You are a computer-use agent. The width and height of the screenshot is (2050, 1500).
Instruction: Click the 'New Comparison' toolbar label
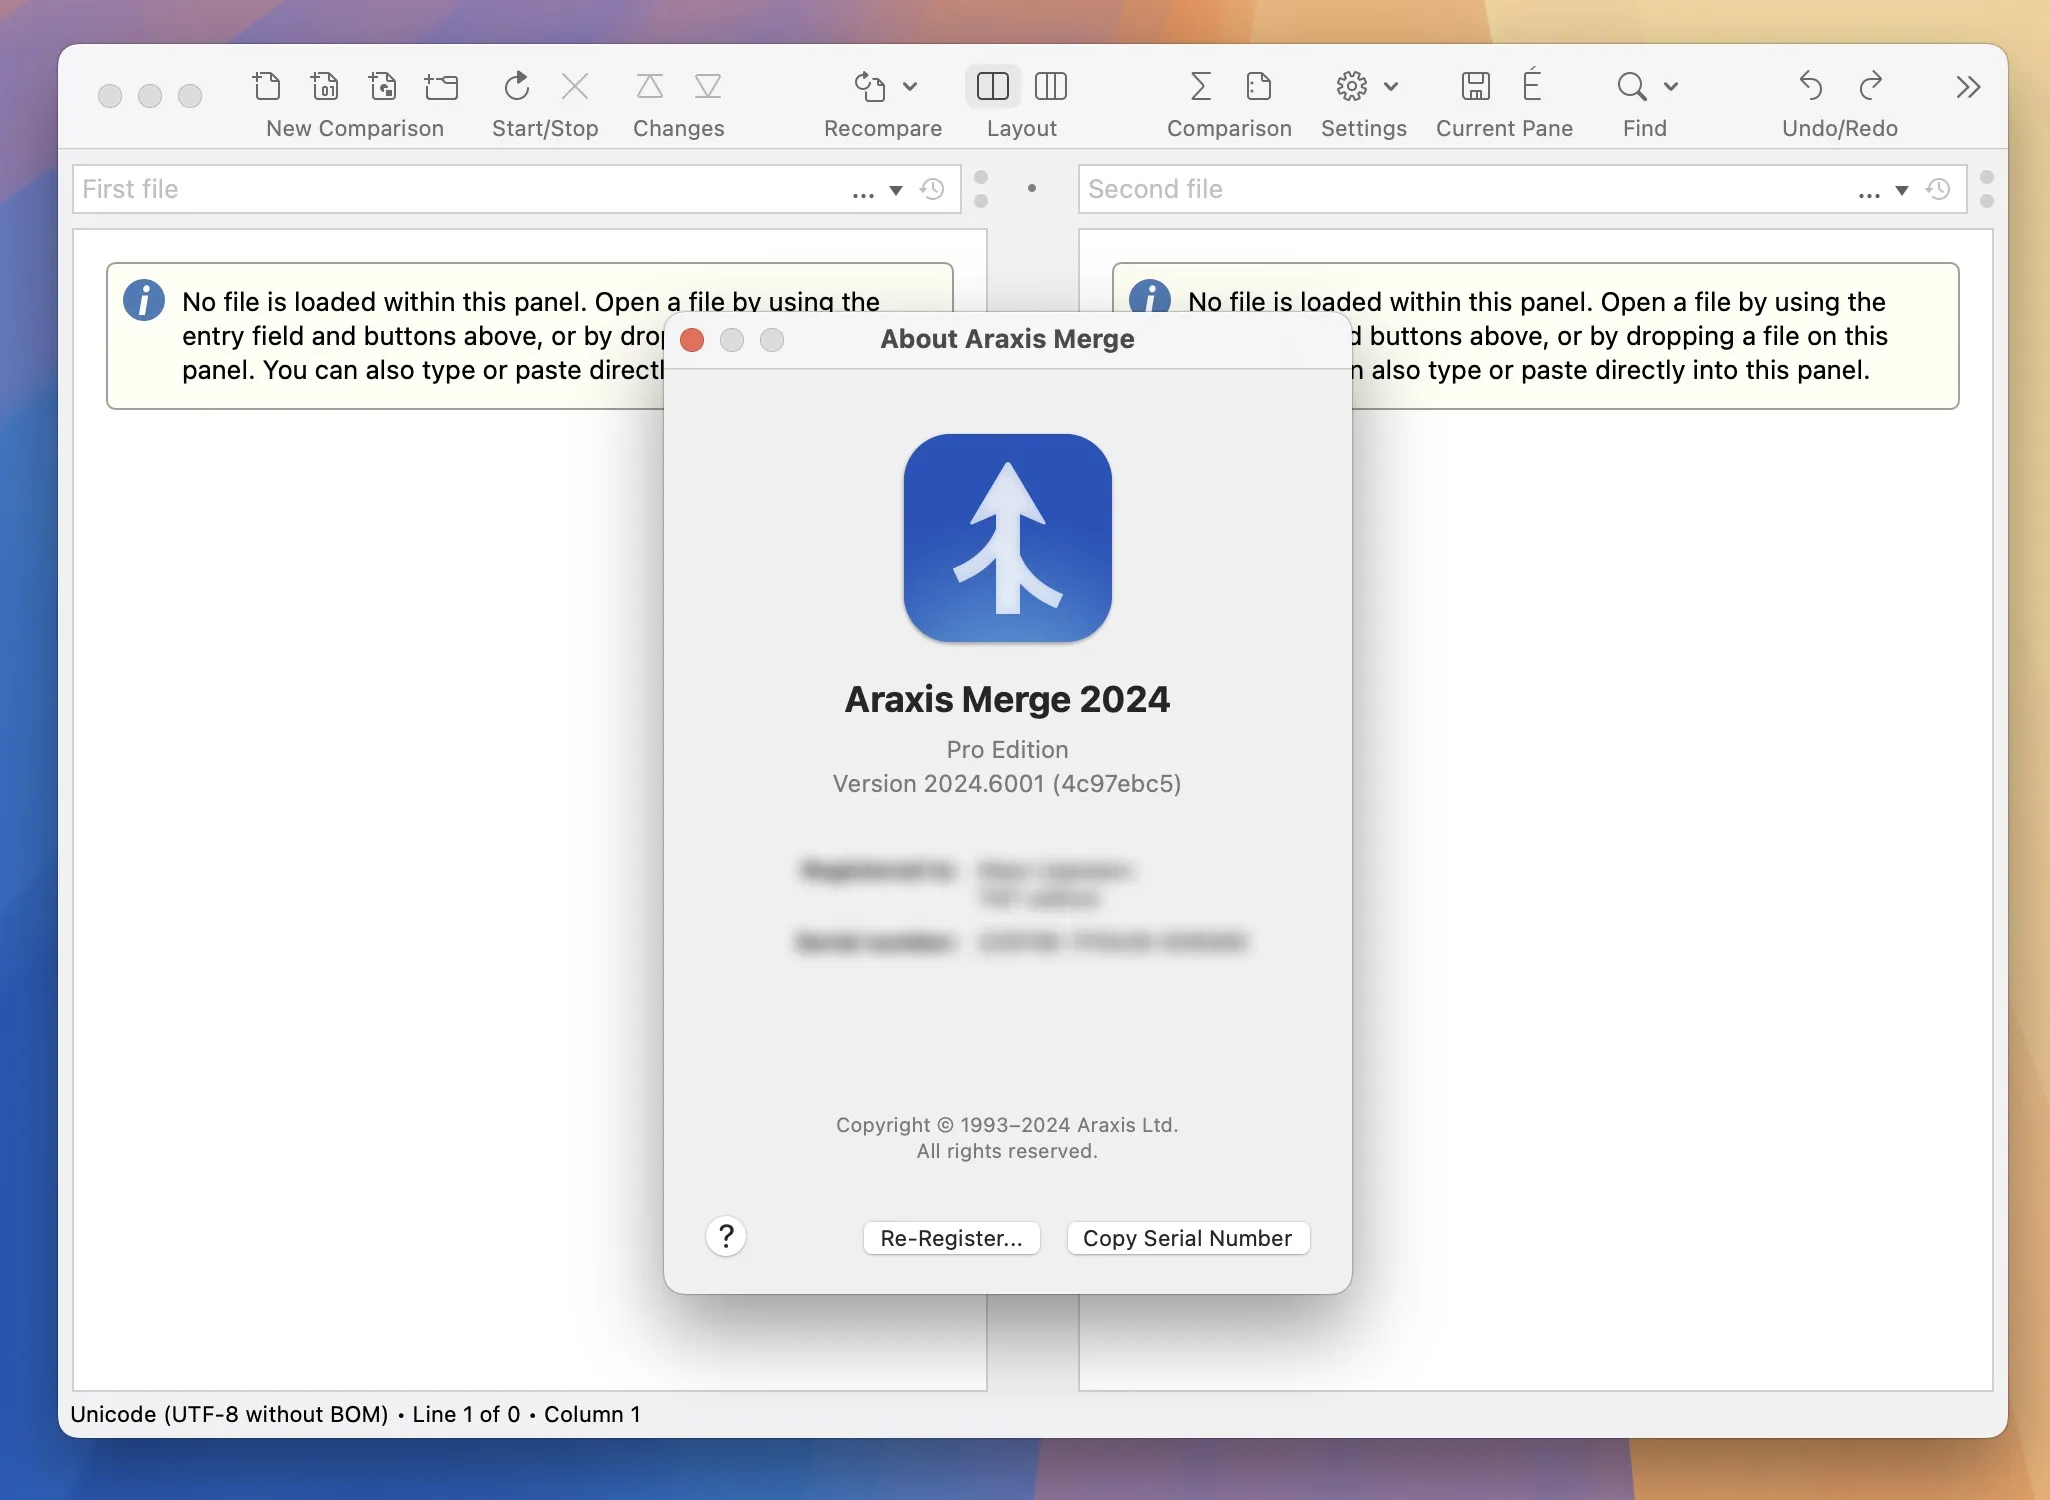355,128
